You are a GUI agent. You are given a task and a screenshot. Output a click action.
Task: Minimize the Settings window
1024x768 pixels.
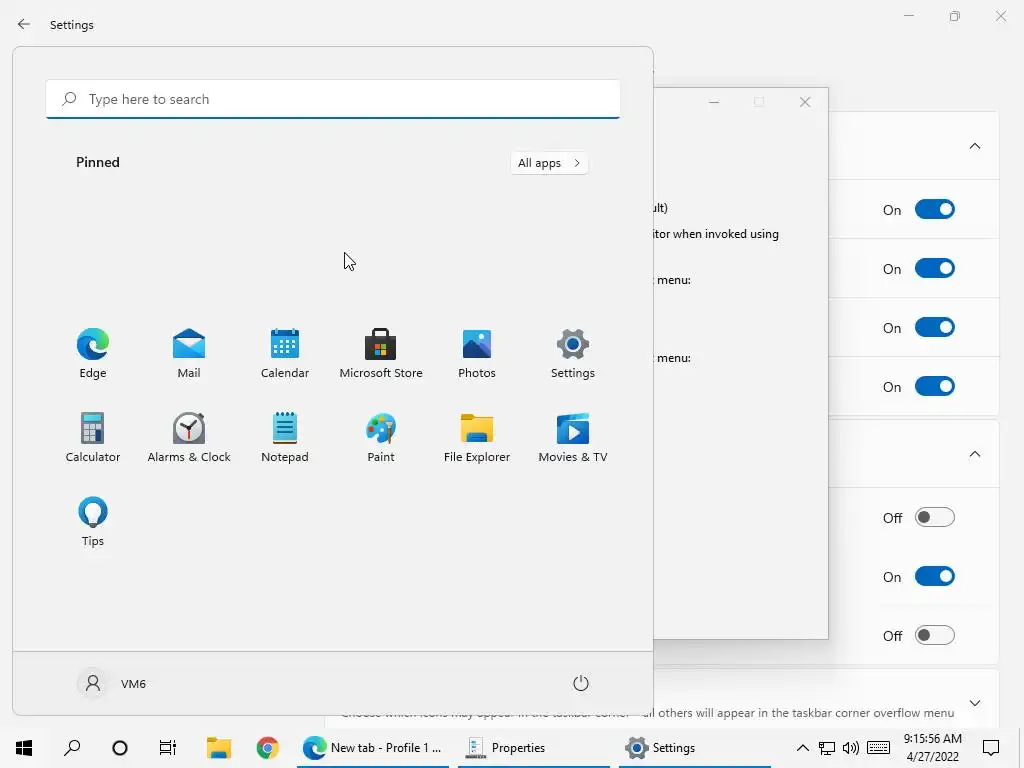pyautogui.click(x=909, y=16)
